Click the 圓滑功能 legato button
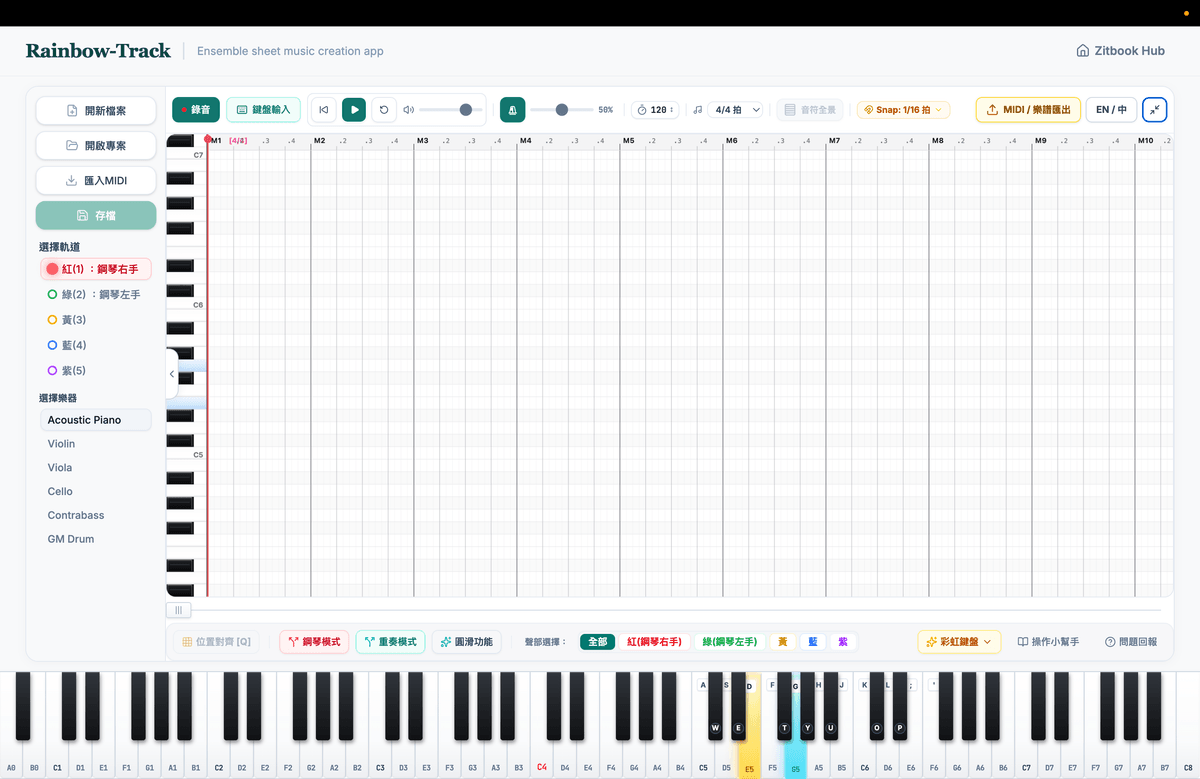Image resolution: width=1200 pixels, height=779 pixels. tap(467, 642)
